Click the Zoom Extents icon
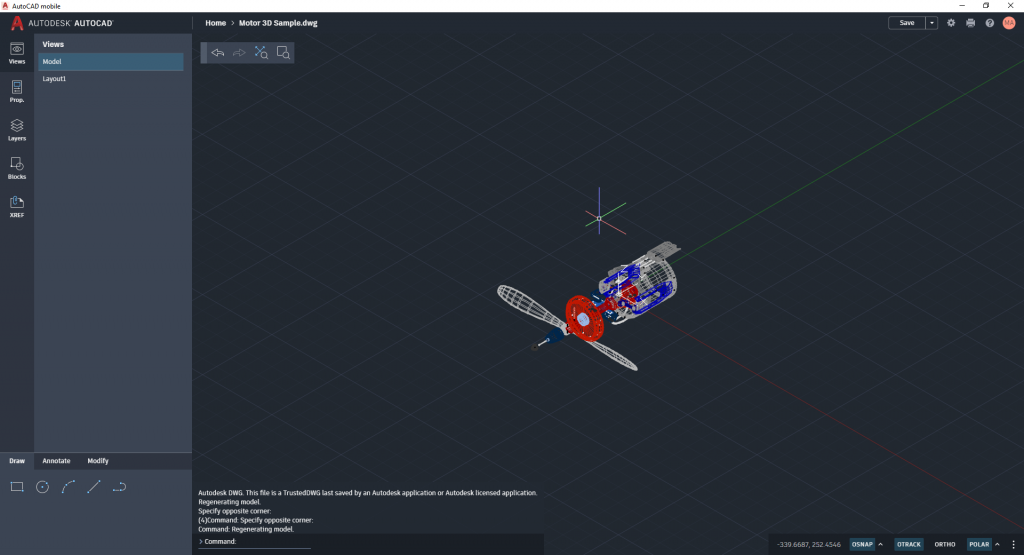 (x=261, y=53)
